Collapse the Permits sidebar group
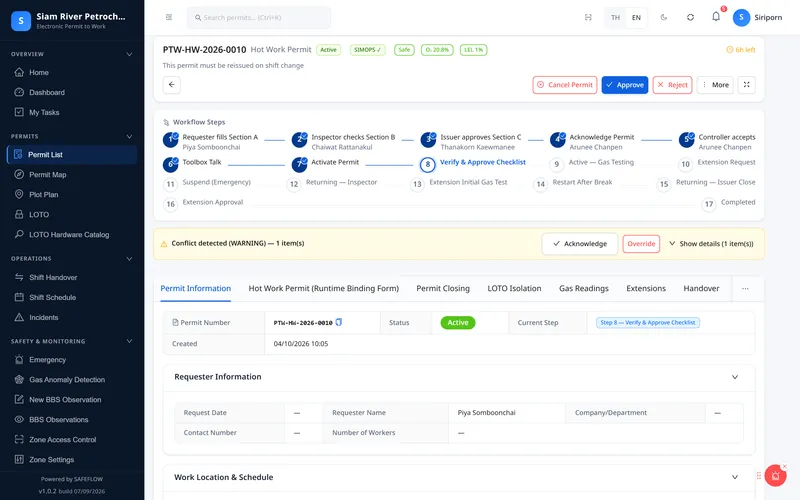The width and height of the screenshot is (800, 500). (x=129, y=137)
